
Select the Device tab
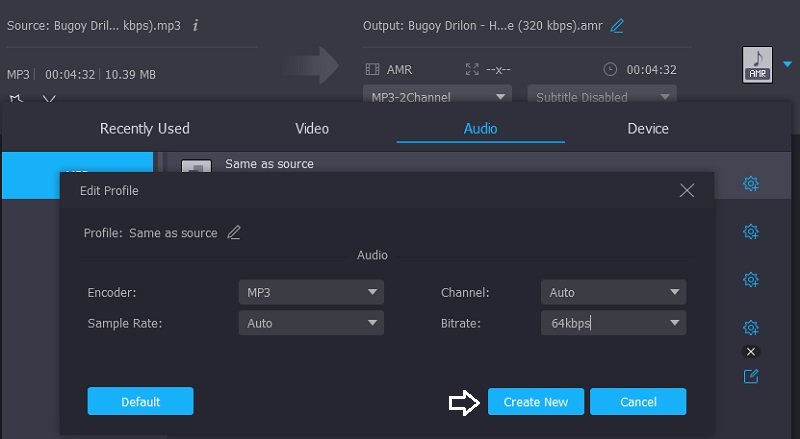click(x=648, y=128)
